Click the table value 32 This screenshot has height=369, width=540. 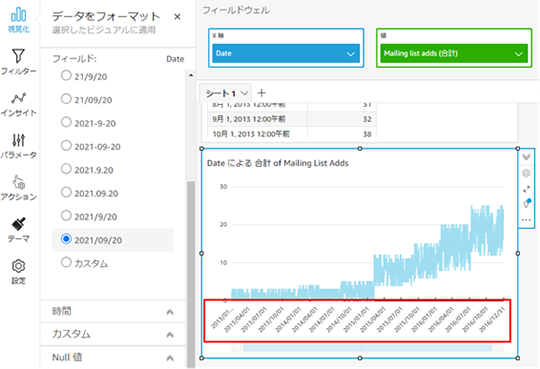[x=367, y=119]
